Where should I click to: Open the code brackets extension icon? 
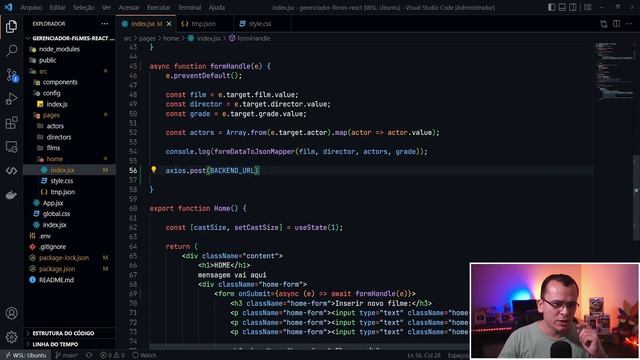(11, 171)
